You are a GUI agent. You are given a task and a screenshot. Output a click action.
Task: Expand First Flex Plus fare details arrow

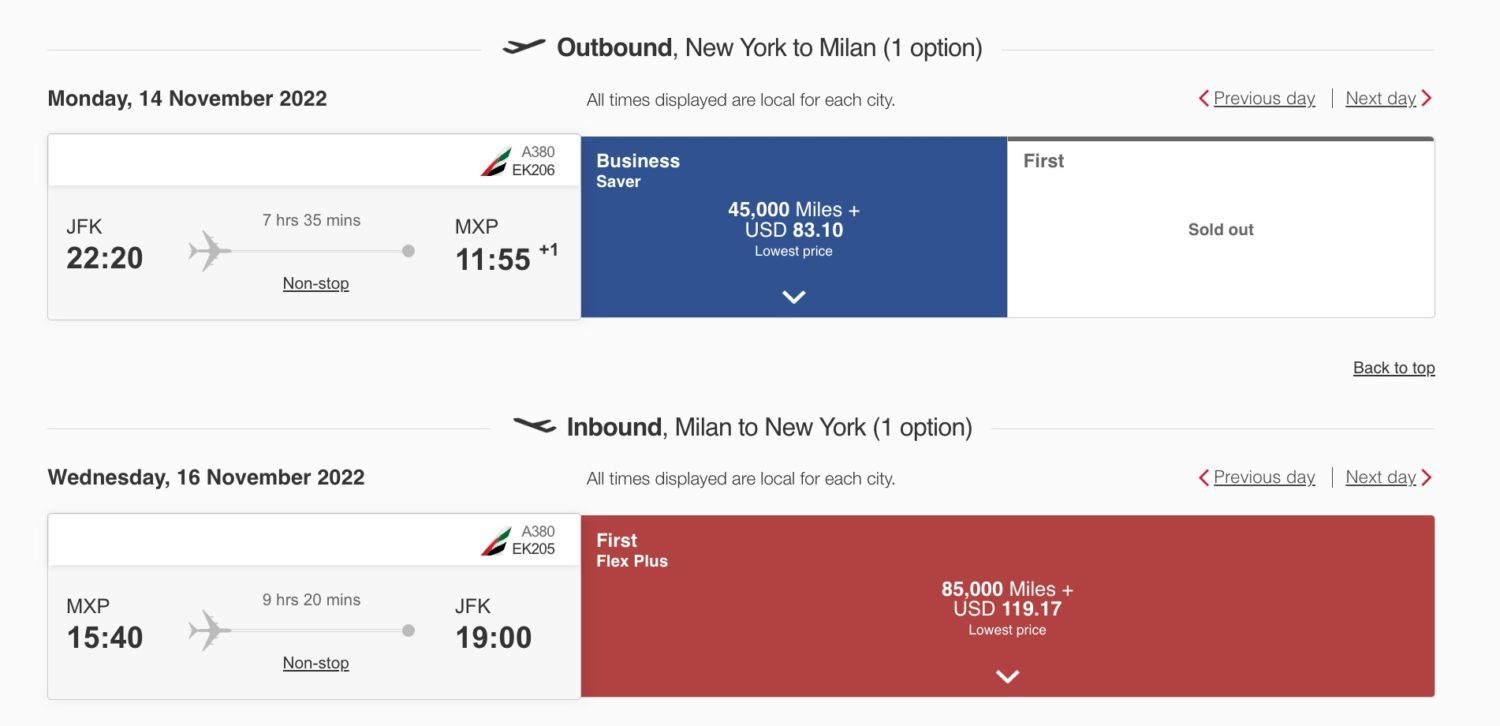pyautogui.click(x=1007, y=676)
